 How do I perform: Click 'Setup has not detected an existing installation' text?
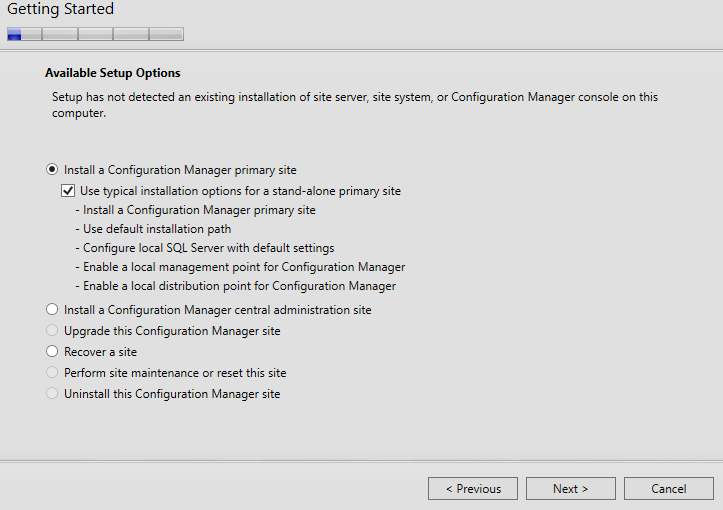tap(355, 105)
